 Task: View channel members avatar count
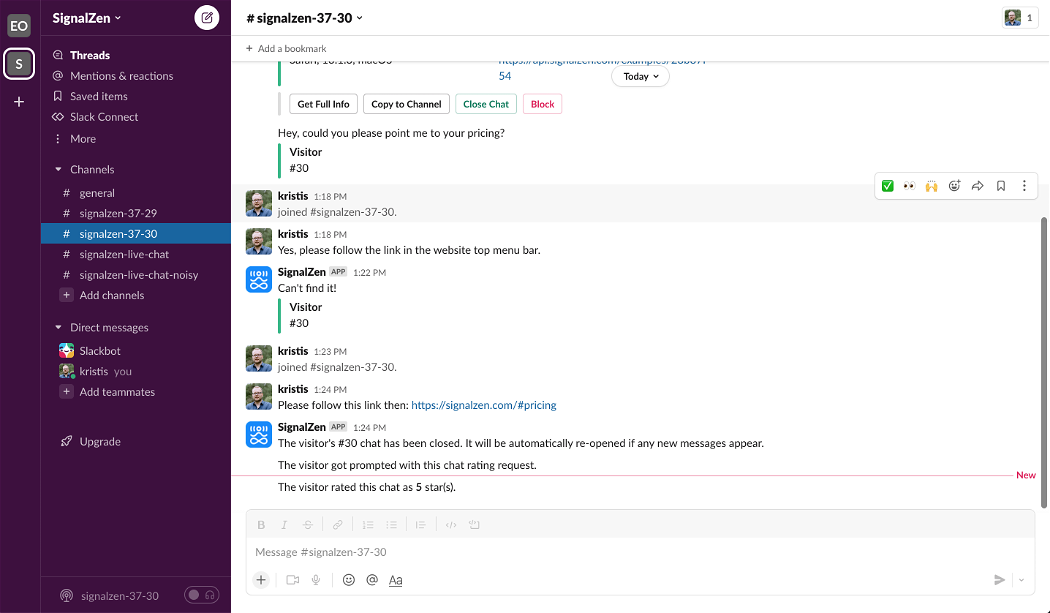tap(1020, 18)
